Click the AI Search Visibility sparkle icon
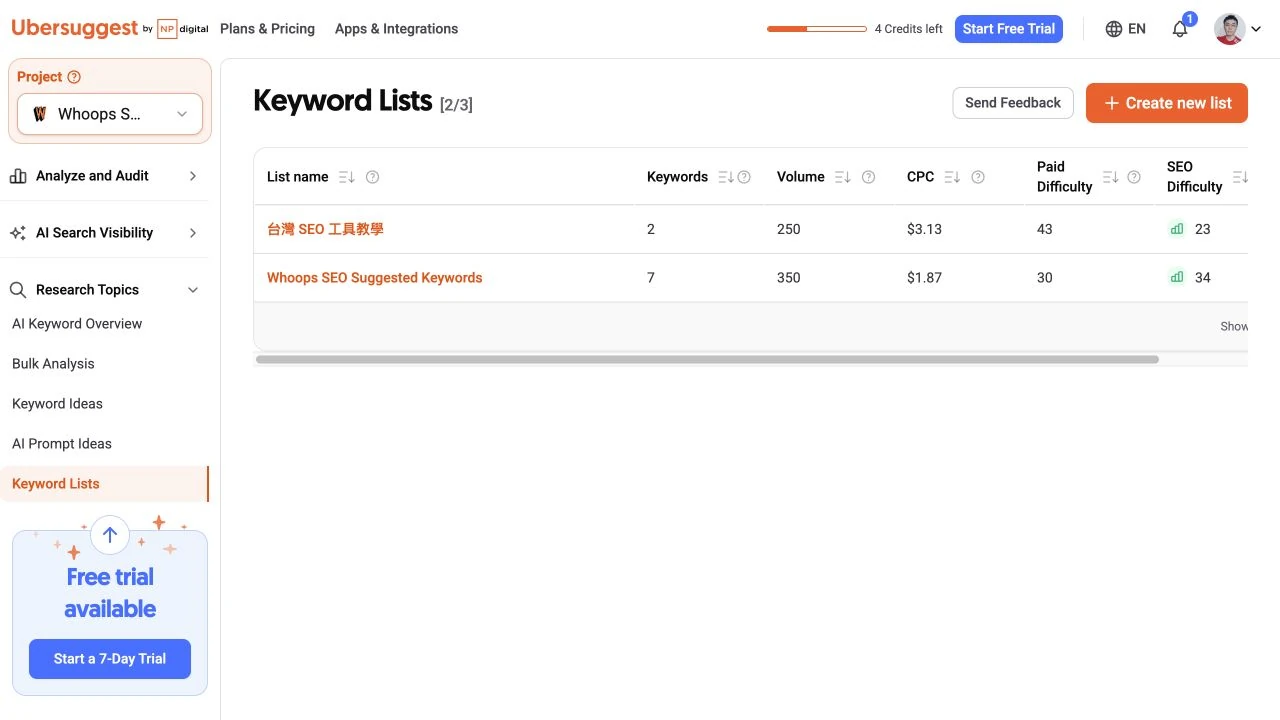Viewport: 1280px width, 720px height. pyautogui.click(x=18, y=233)
